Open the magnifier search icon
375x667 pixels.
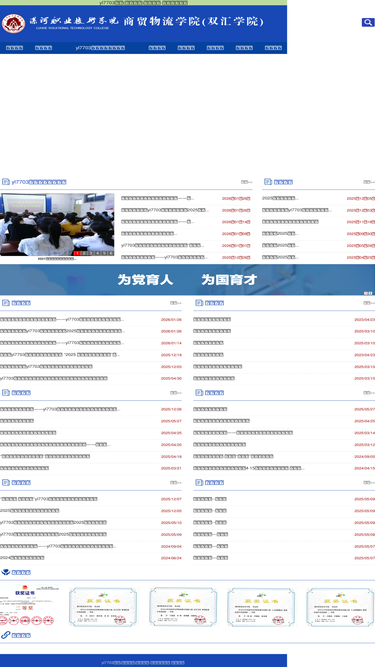coord(367,22)
